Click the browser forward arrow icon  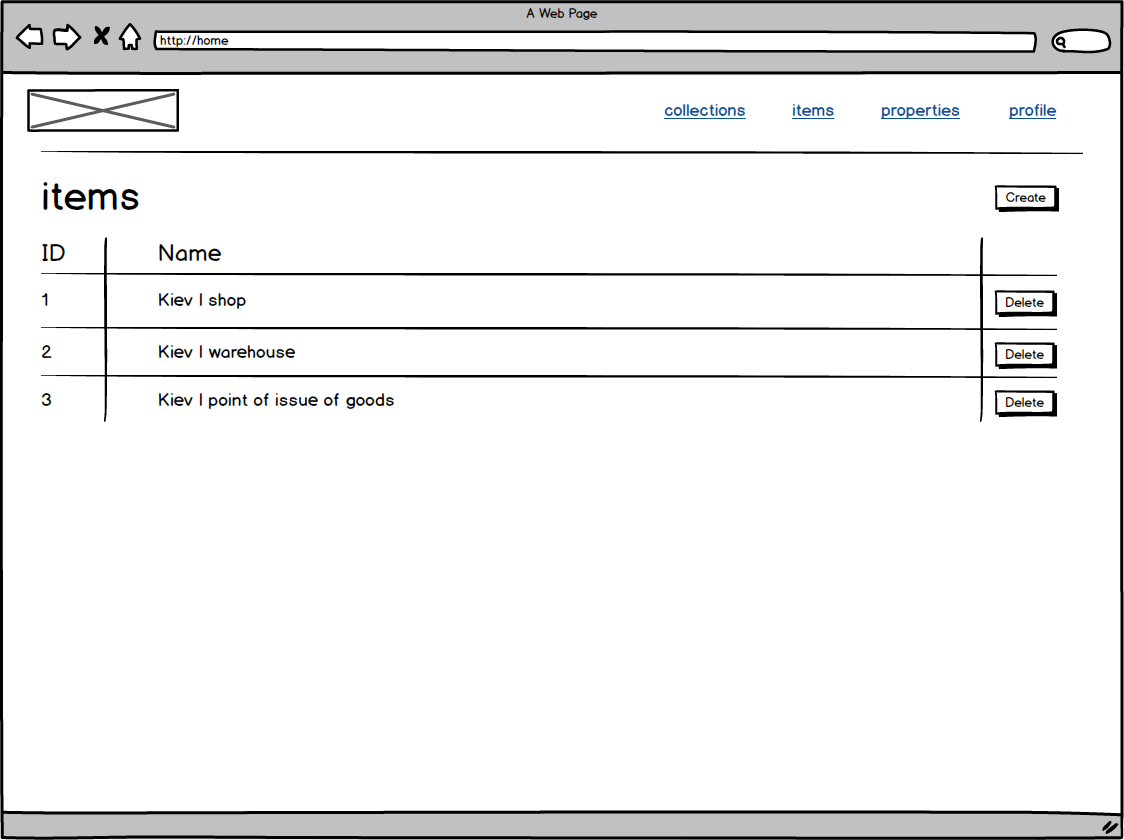(67, 37)
